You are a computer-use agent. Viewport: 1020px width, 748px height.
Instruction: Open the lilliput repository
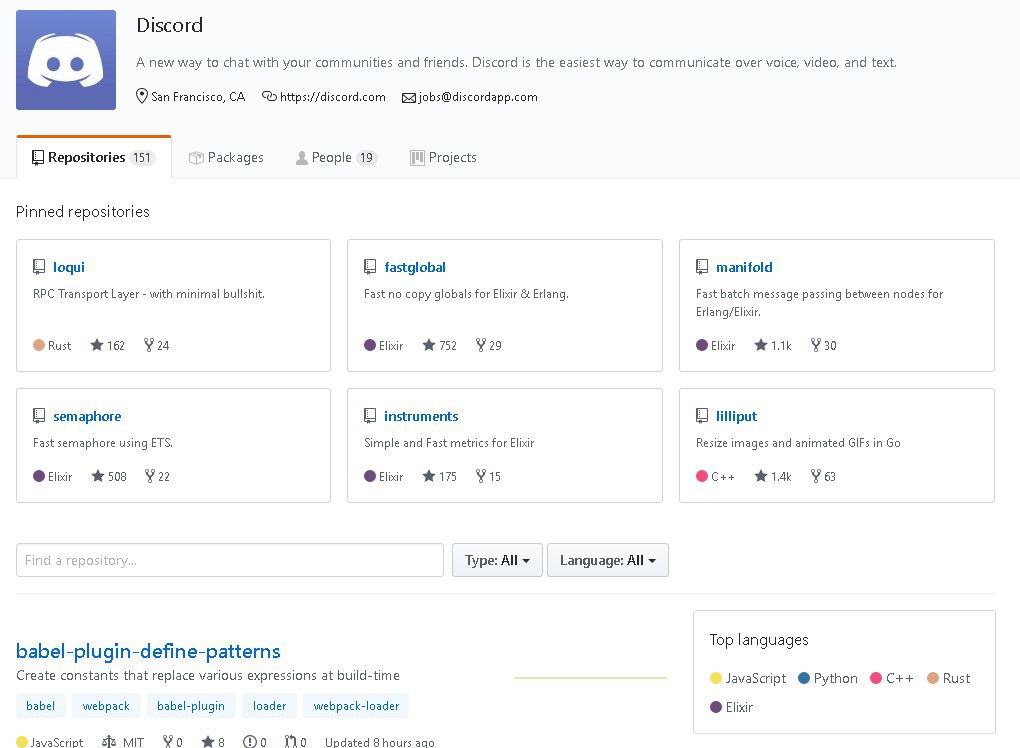coord(736,416)
